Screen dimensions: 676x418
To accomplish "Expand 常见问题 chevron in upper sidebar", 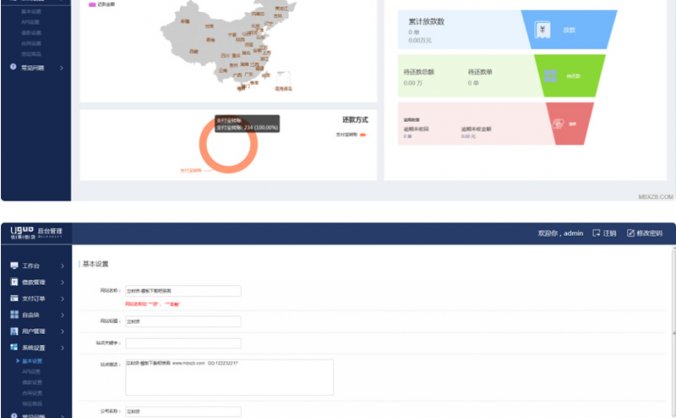I will point(61,68).
